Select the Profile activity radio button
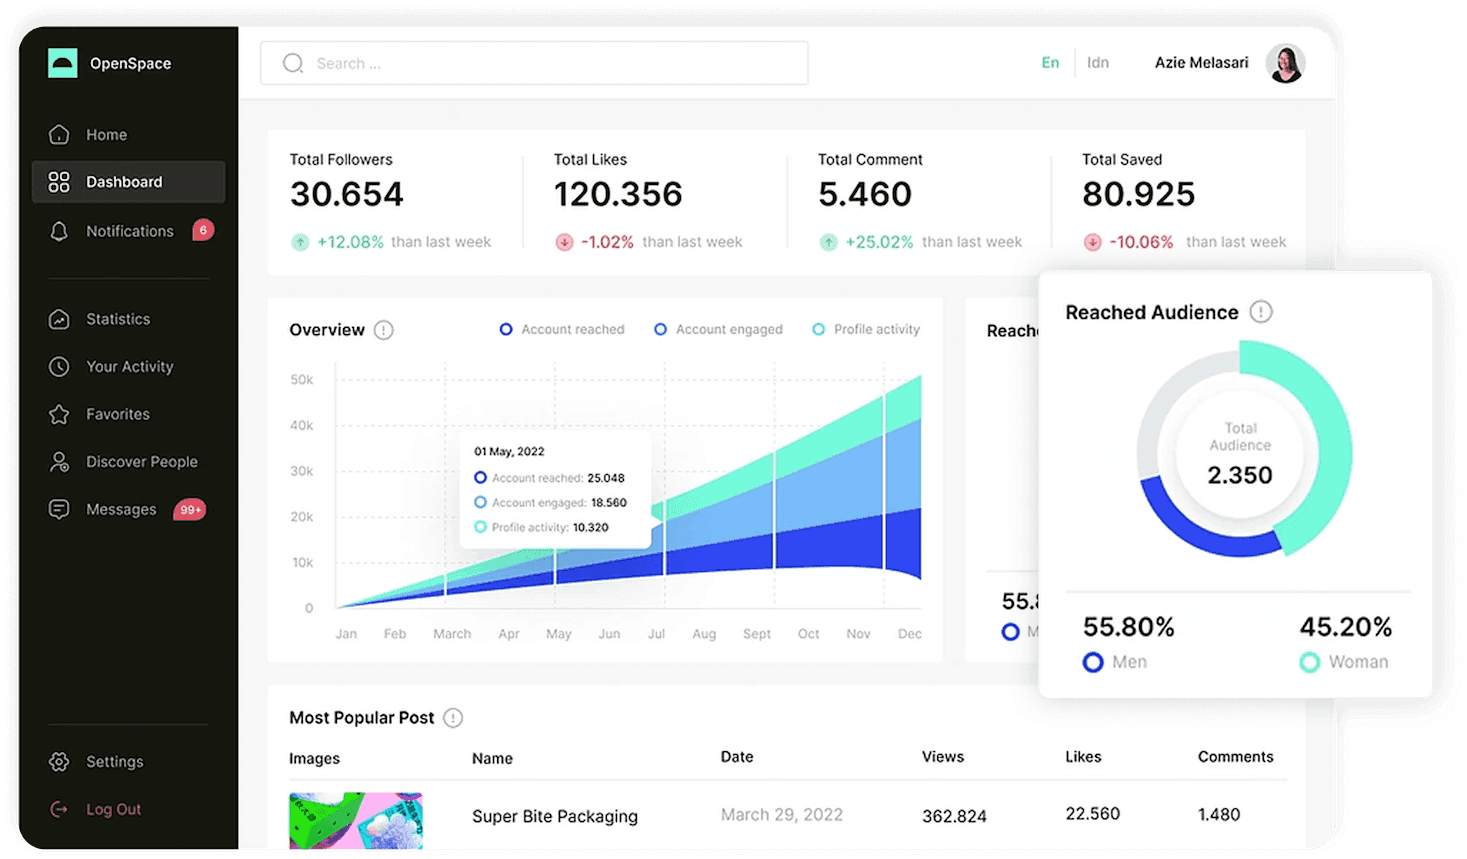 [820, 328]
